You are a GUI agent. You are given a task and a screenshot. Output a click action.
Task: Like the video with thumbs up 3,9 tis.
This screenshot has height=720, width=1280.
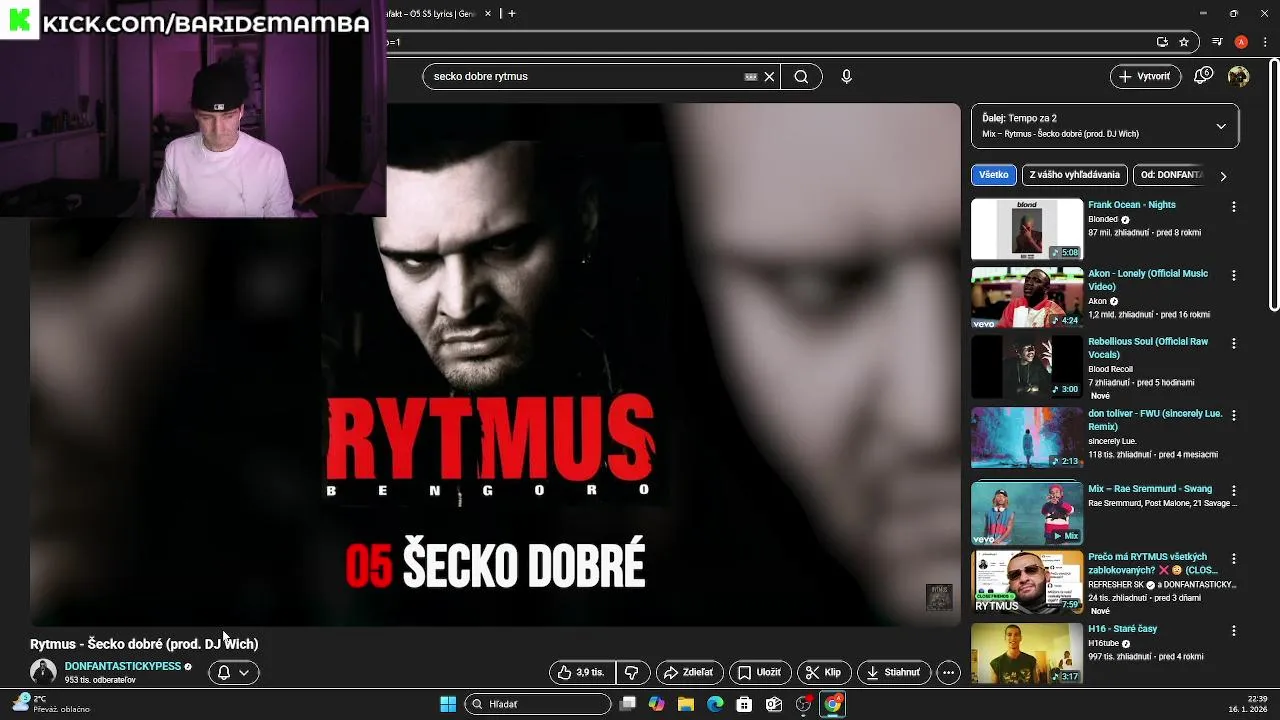pyautogui.click(x=582, y=673)
